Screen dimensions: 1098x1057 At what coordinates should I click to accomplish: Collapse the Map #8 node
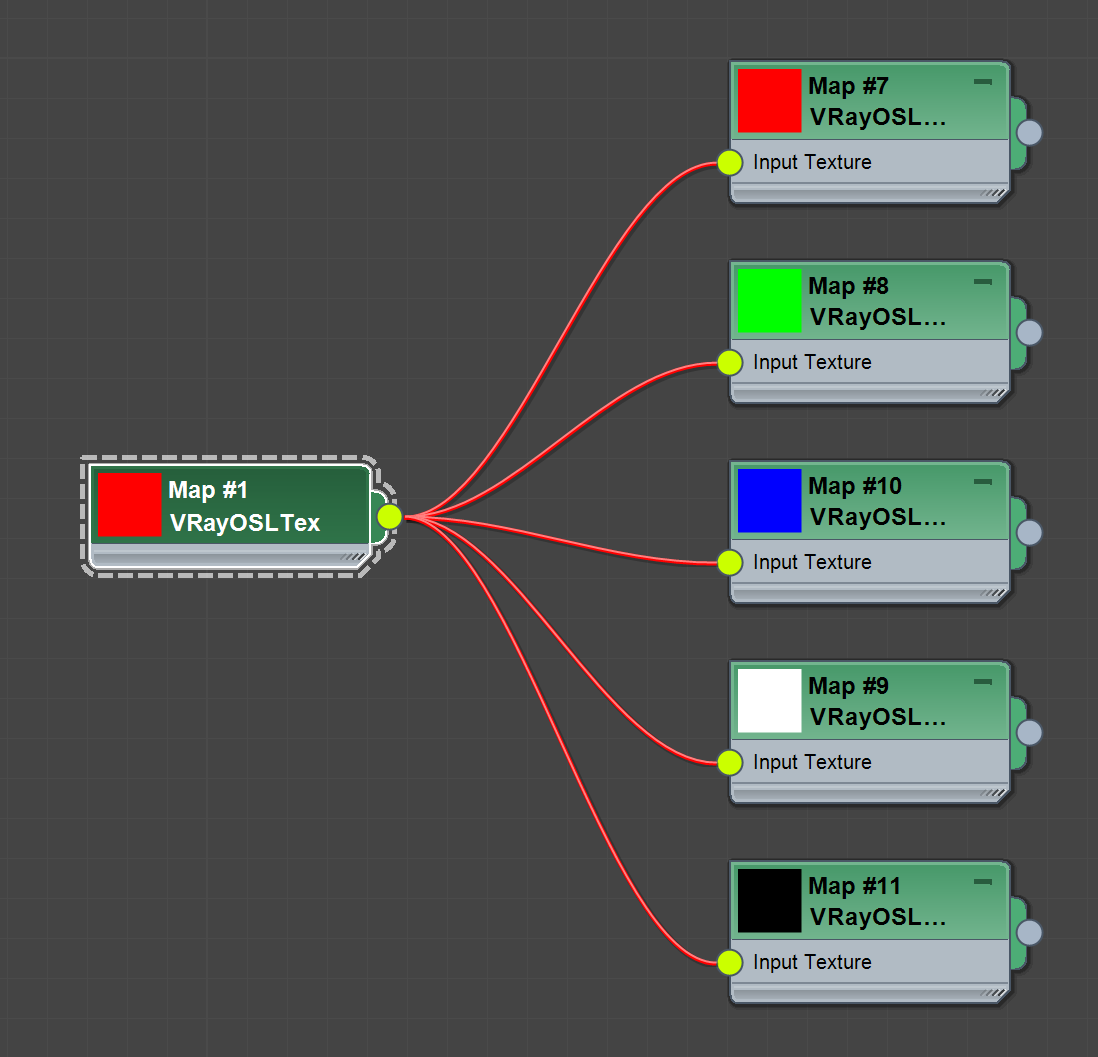click(x=982, y=282)
